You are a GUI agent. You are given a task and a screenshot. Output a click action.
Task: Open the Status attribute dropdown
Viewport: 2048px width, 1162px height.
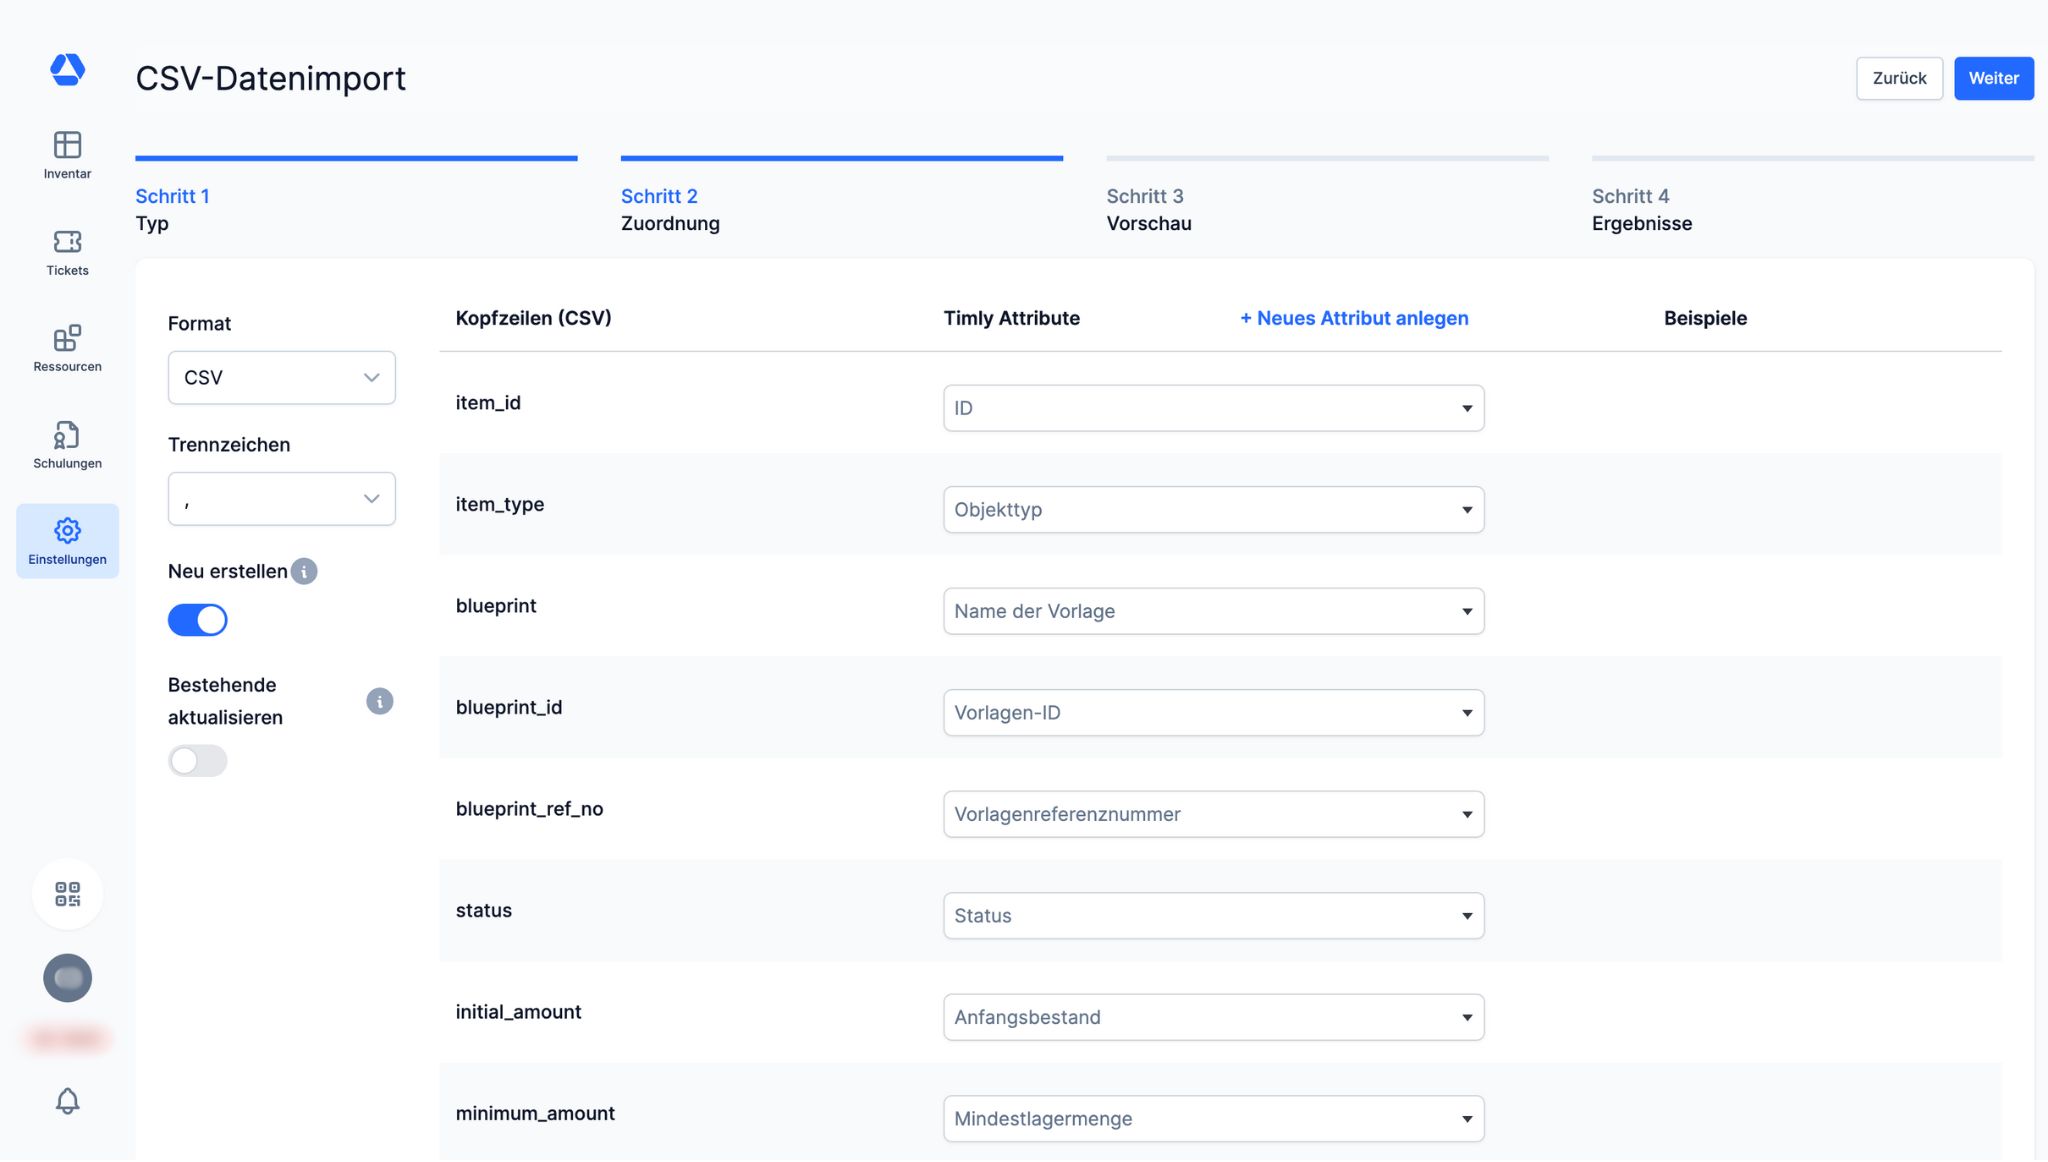[x=1212, y=915]
